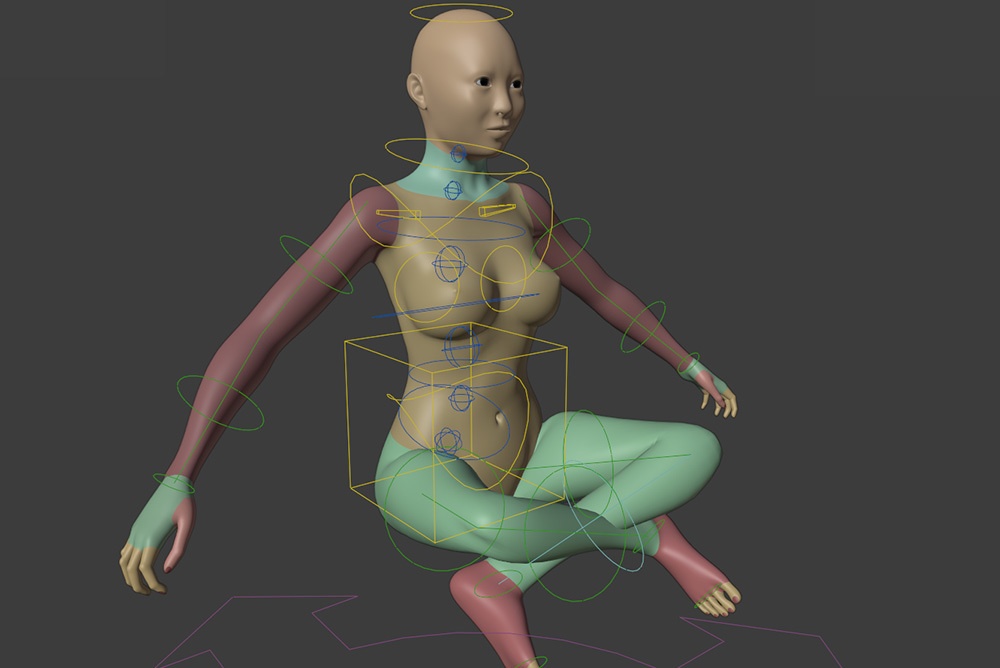Select the teal neck area of the mesh
The image size is (1000, 668).
(x=465, y=170)
